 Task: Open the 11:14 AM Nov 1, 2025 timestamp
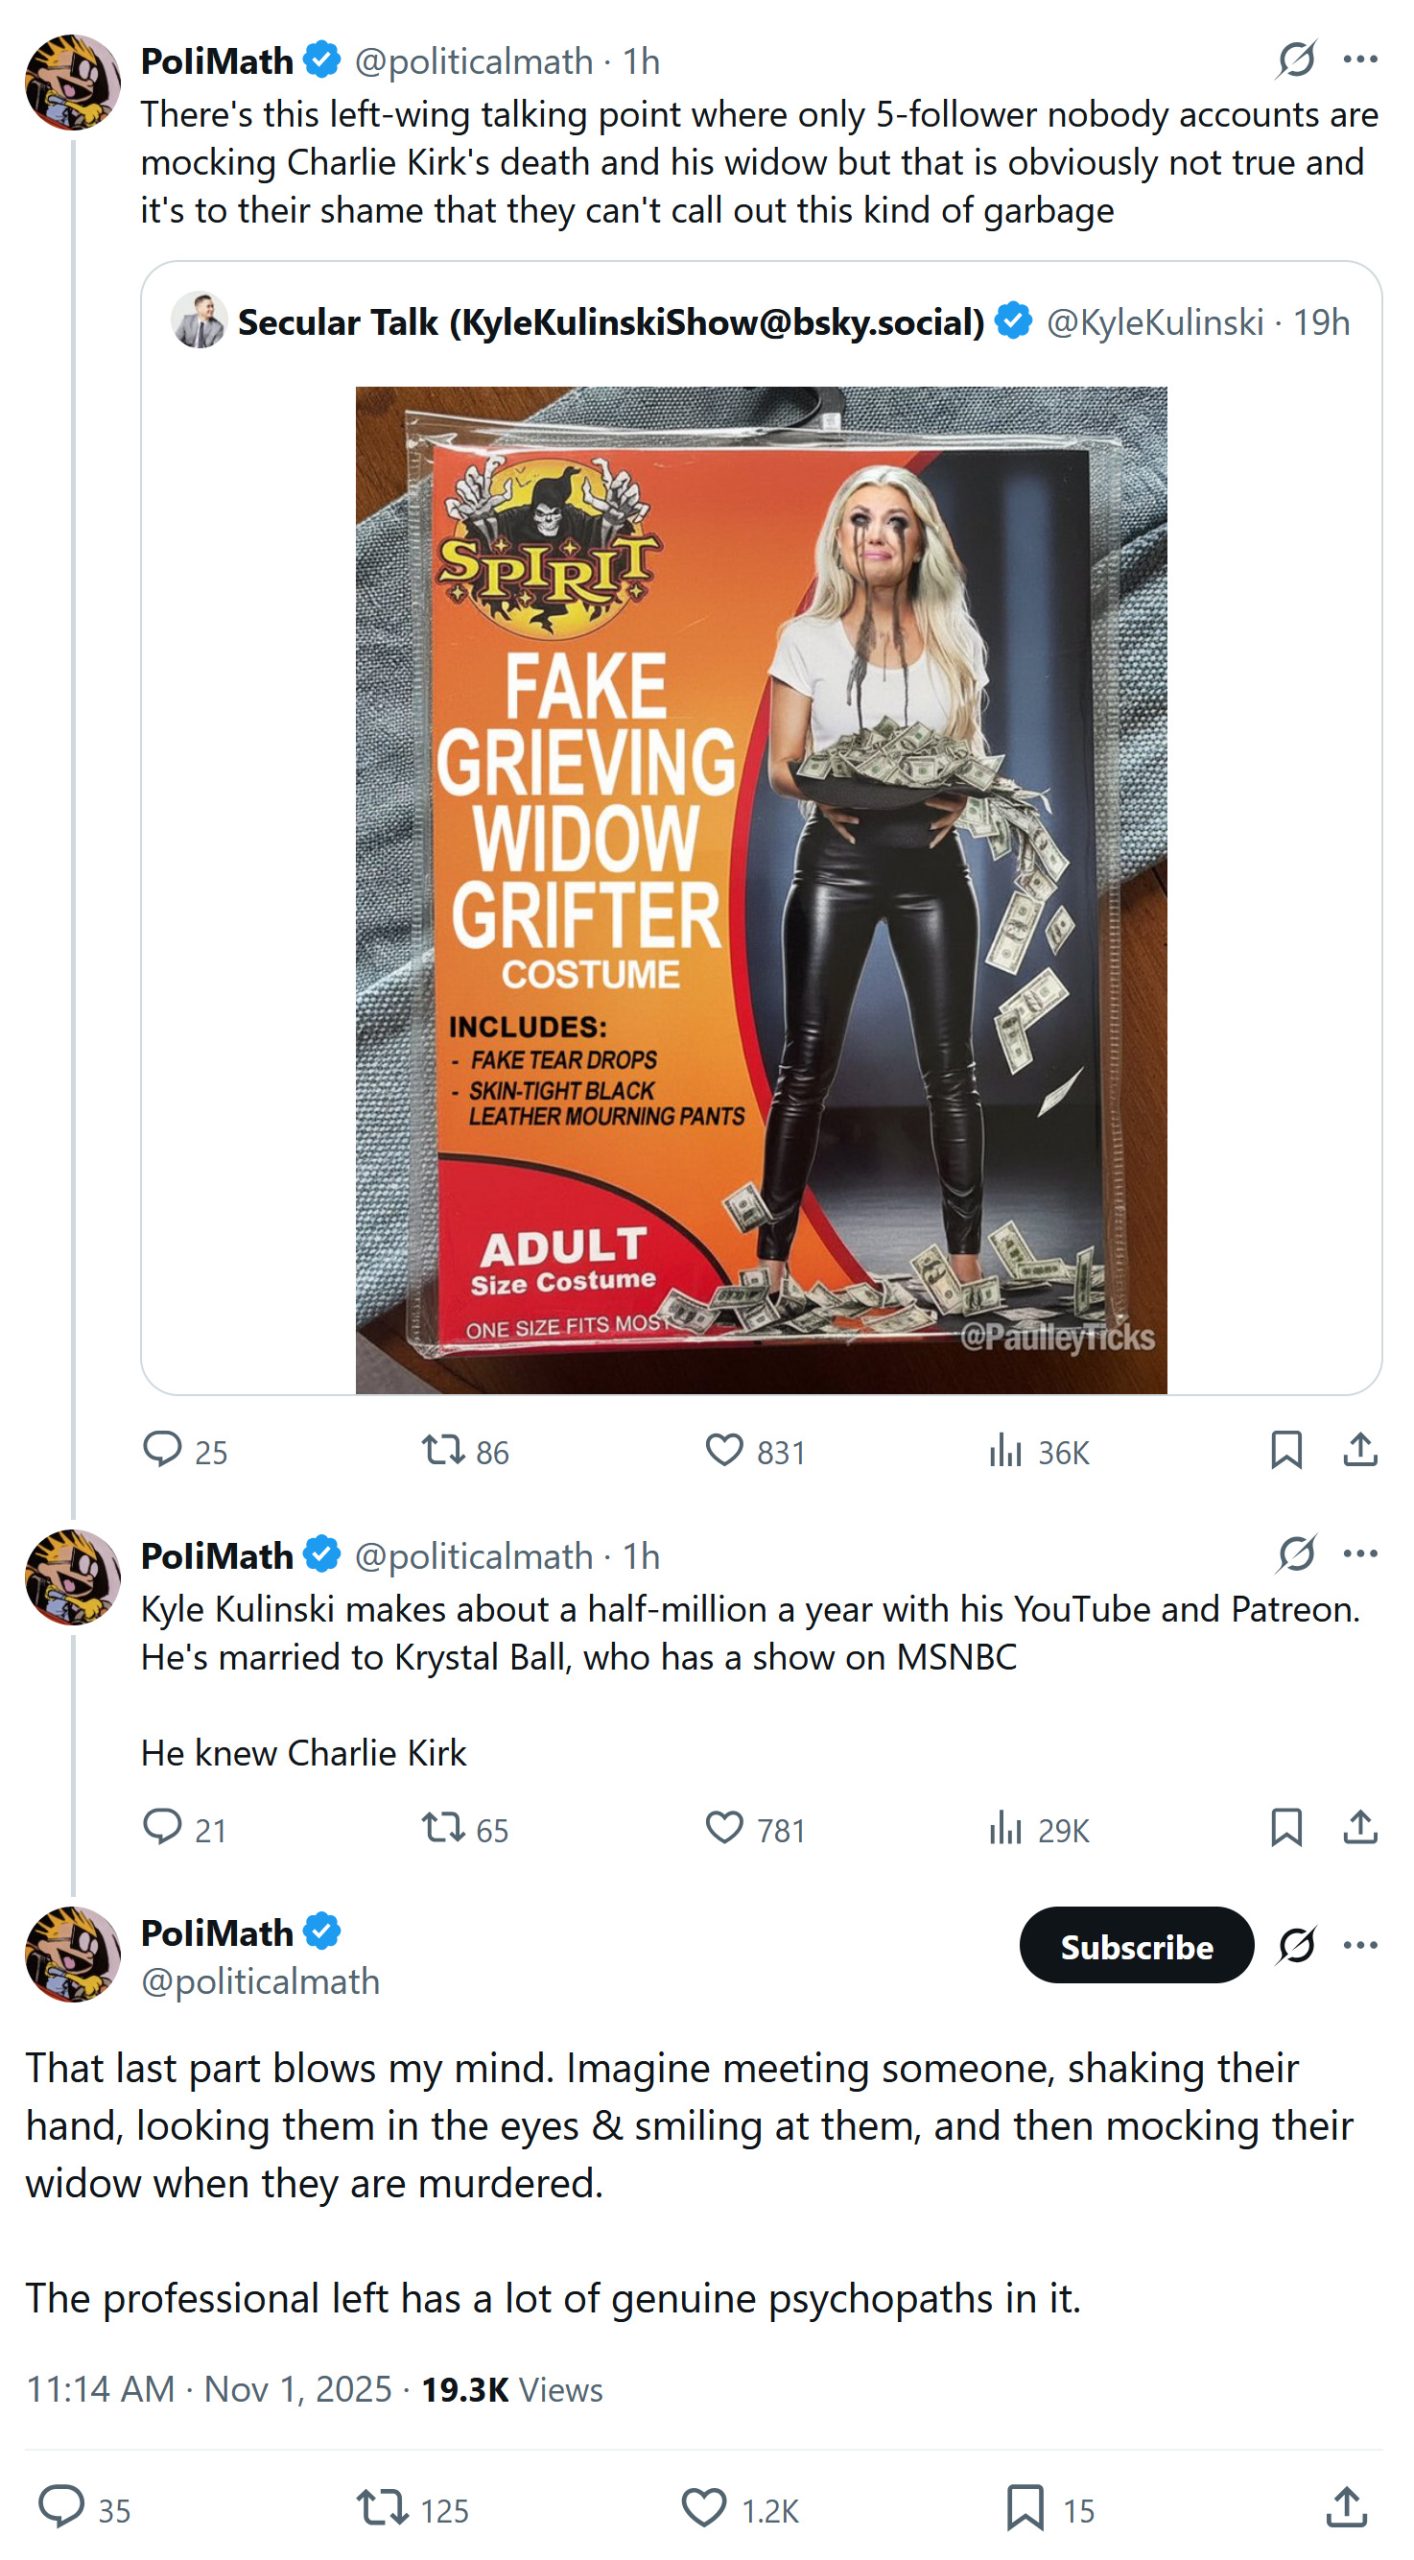[209, 2389]
